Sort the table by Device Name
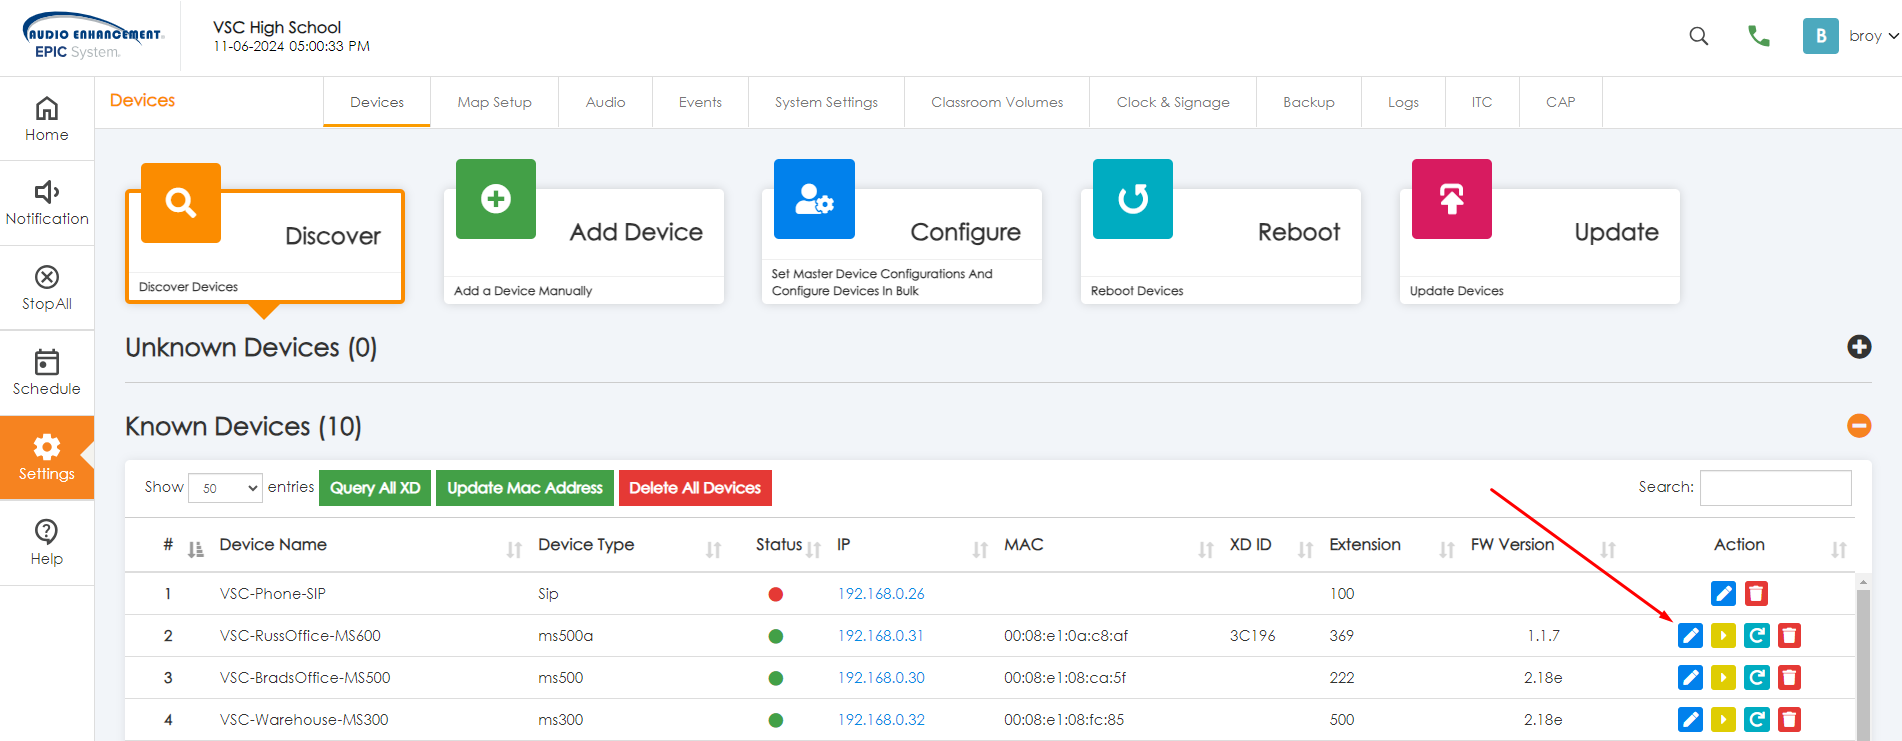 [x=273, y=545]
